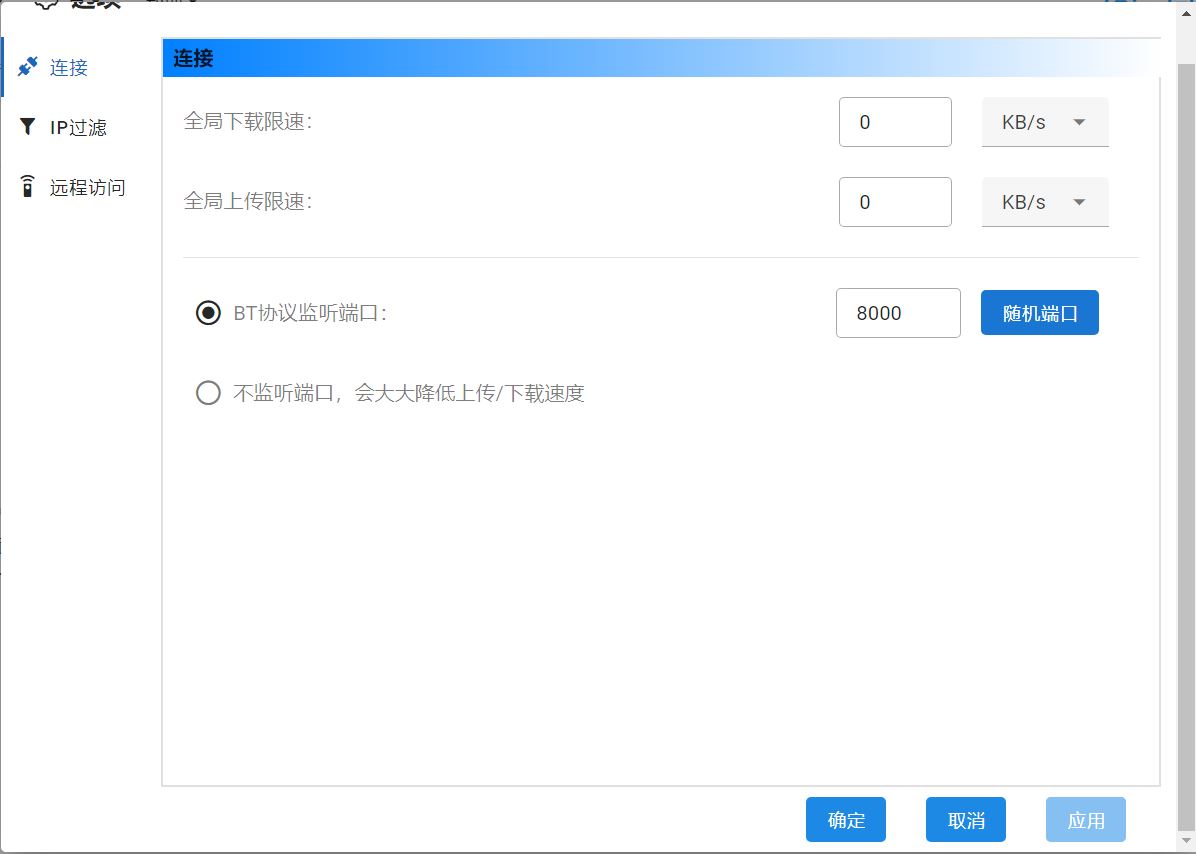This screenshot has height=854, width=1196.
Task: Click the 不监听端口 warning label text
Action: tap(408, 393)
